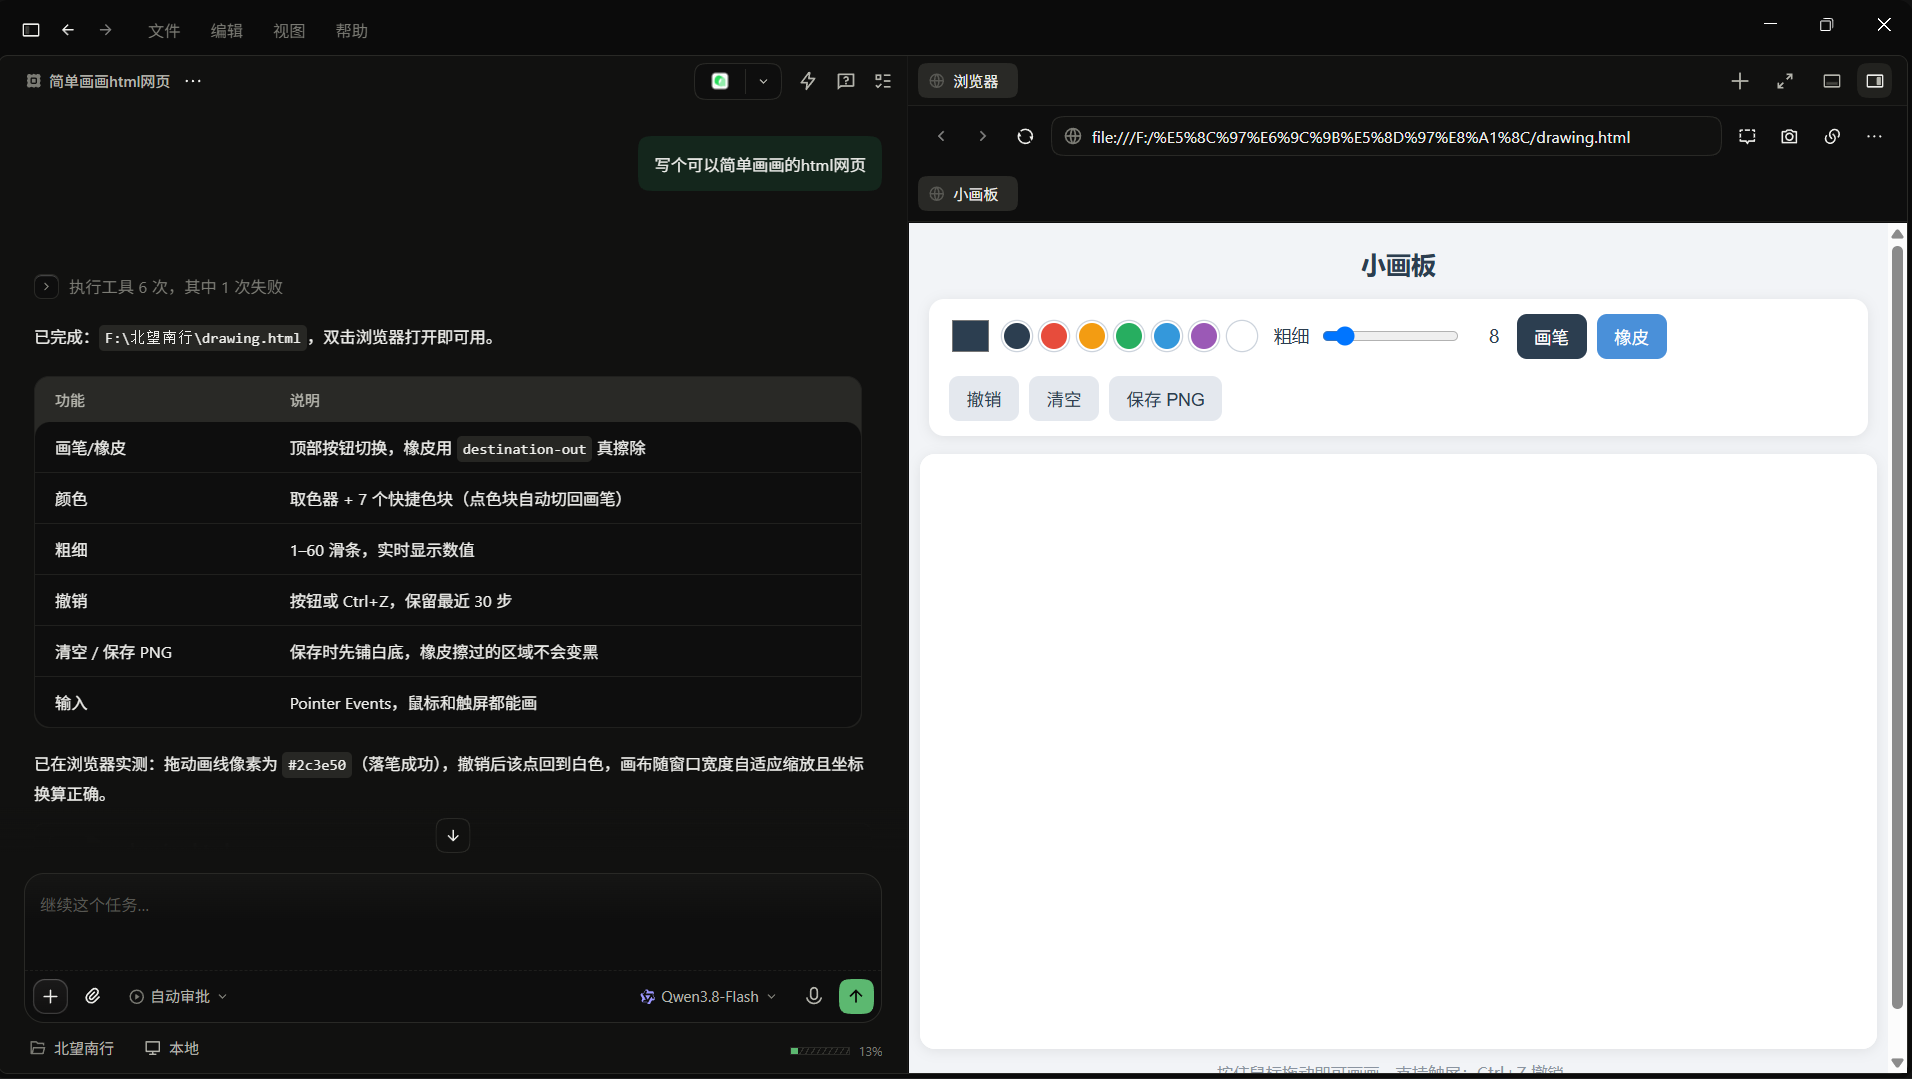This screenshot has height=1079, width=1912.
Task: Click the plus button in the input box
Action: 51,996
